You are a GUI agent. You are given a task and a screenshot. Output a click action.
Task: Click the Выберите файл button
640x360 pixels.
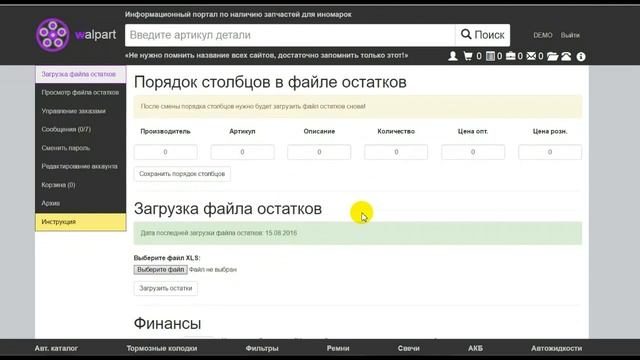160,270
